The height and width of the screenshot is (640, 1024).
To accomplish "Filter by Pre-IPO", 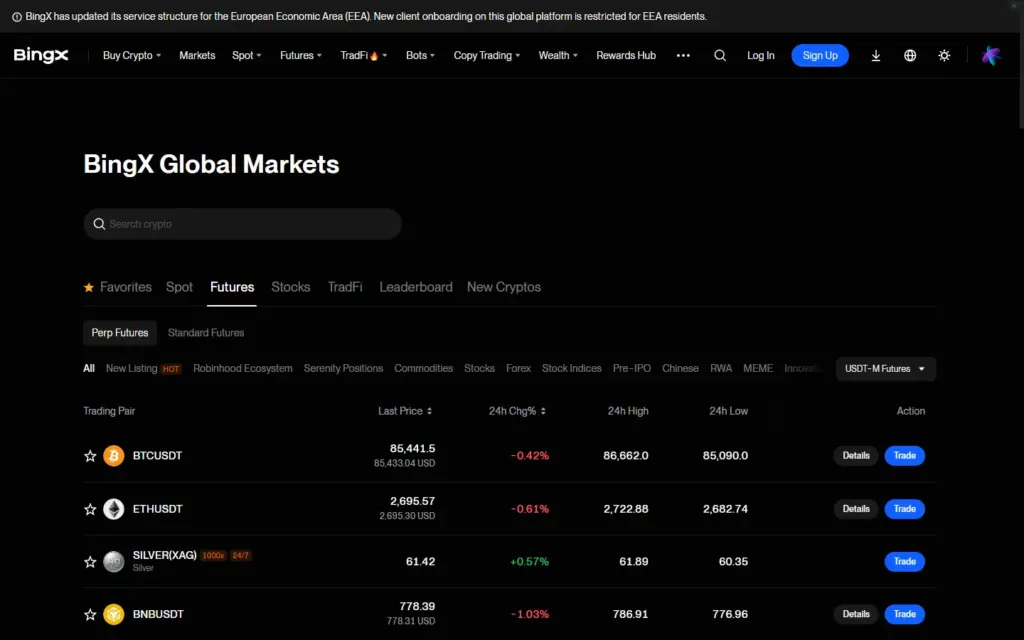I will point(632,369).
